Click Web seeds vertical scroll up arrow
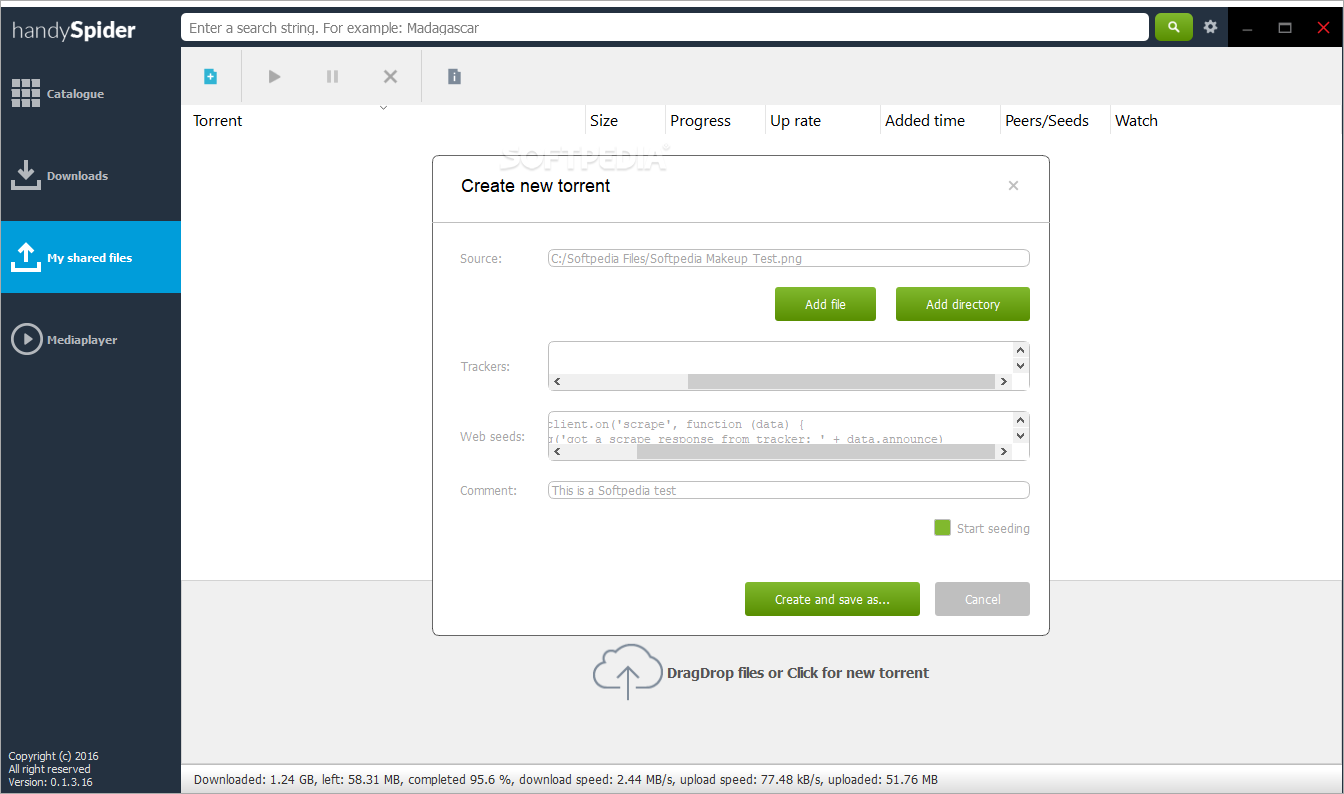 pos(1020,420)
